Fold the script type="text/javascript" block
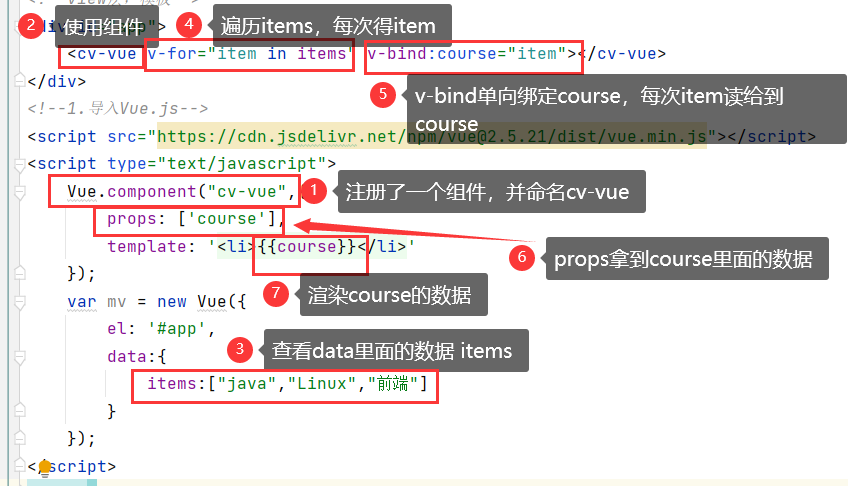 coord(20,164)
